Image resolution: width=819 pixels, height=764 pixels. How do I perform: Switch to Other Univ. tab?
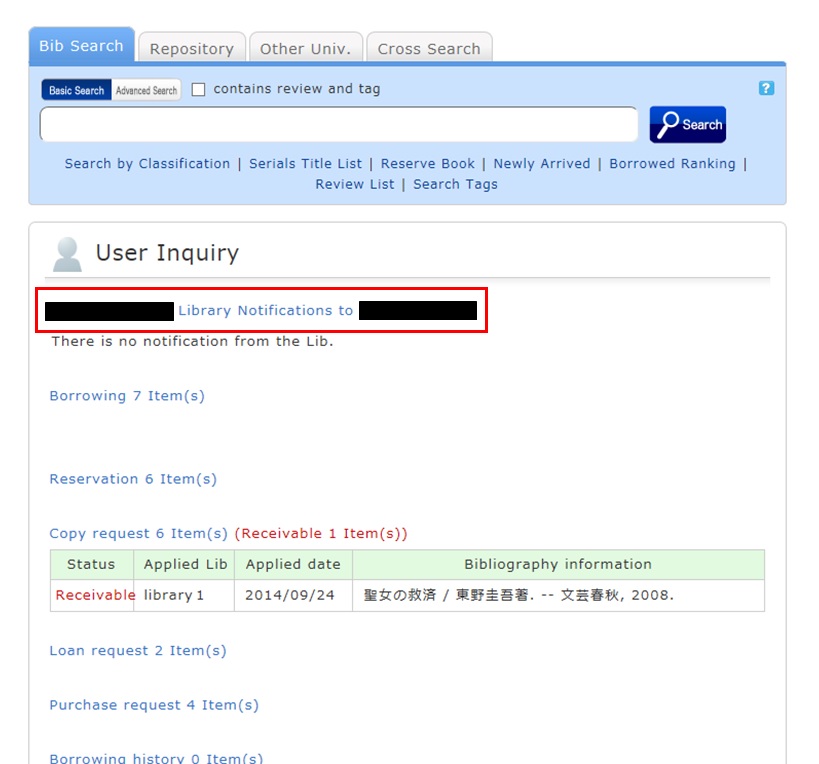[x=305, y=48]
